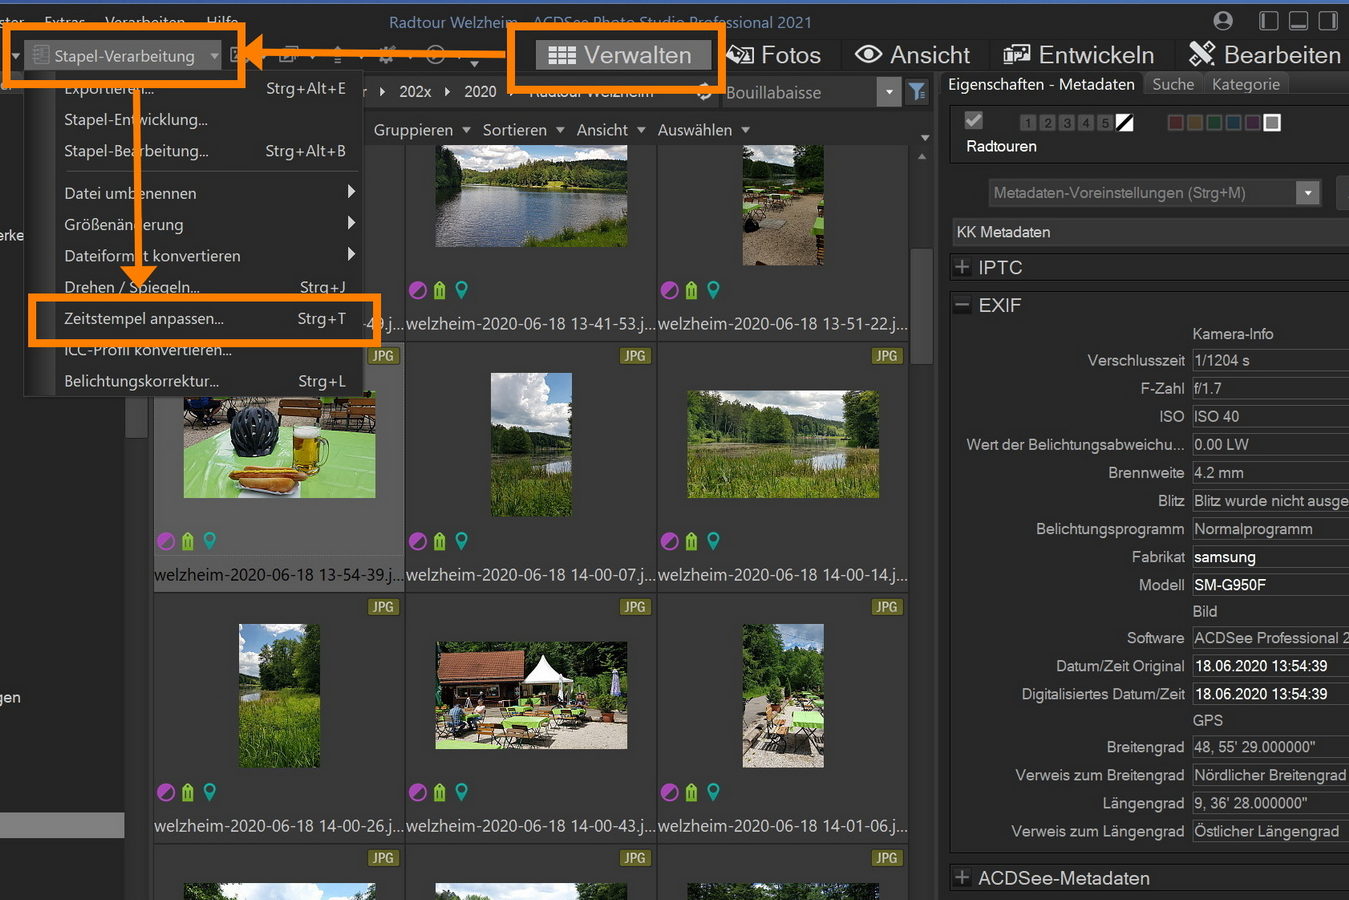Apply purple color label

click(1252, 123)
